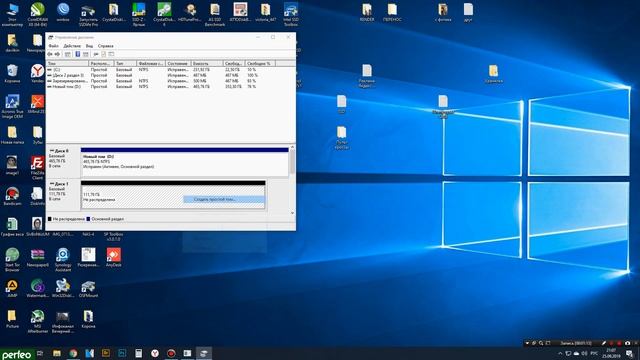The image size is (640, 360).
Task: Click the Back arrow in Disk Management toolbar
Action: tap(50, 54)
